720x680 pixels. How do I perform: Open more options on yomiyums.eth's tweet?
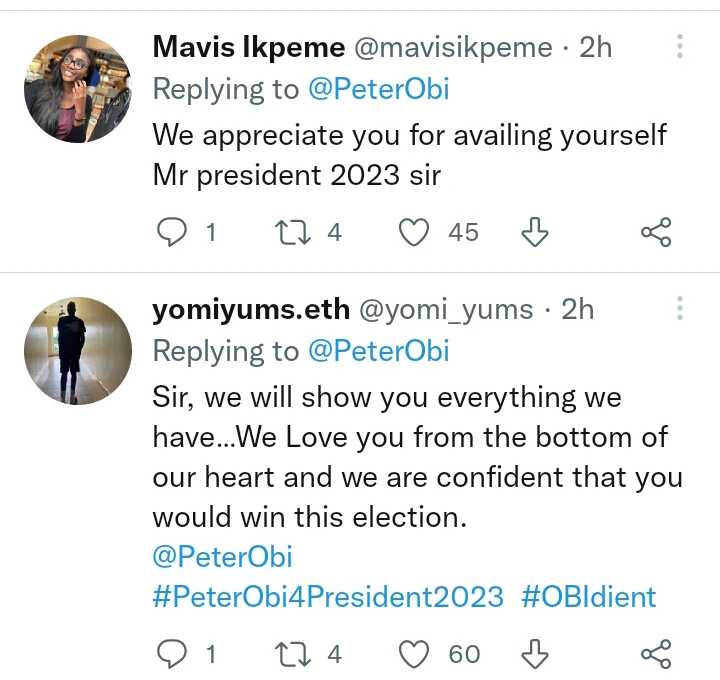680,309
